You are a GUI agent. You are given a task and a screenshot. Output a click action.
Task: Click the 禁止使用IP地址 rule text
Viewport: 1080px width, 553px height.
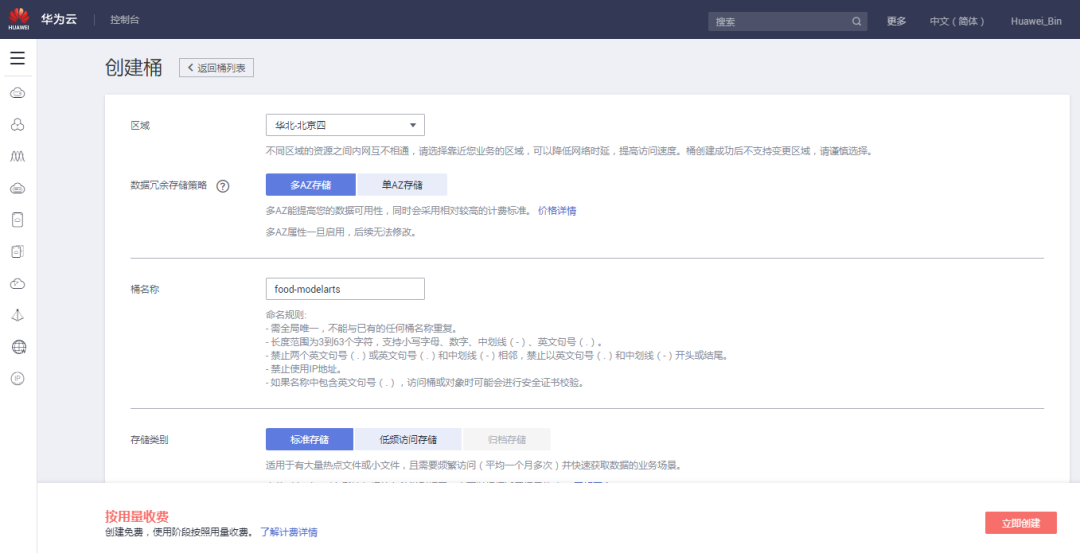pos(302,368)
